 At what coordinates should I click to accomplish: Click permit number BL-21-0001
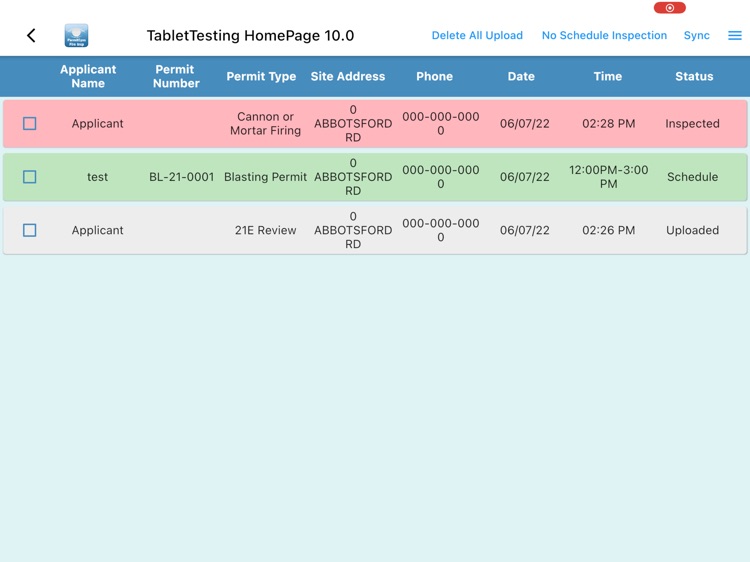click(x=181, y=177)
